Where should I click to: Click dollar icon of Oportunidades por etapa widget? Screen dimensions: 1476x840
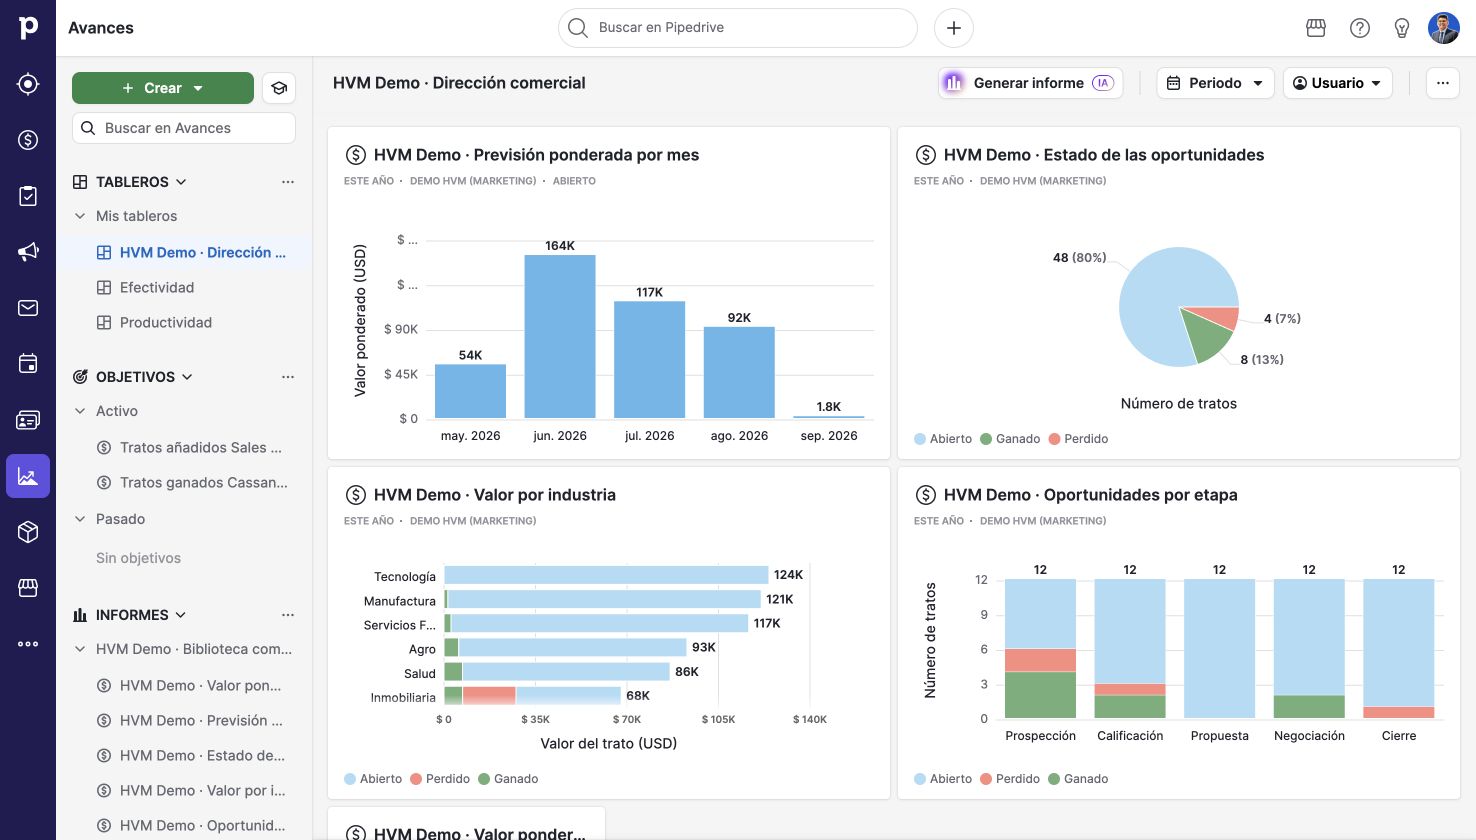point(925,495)
